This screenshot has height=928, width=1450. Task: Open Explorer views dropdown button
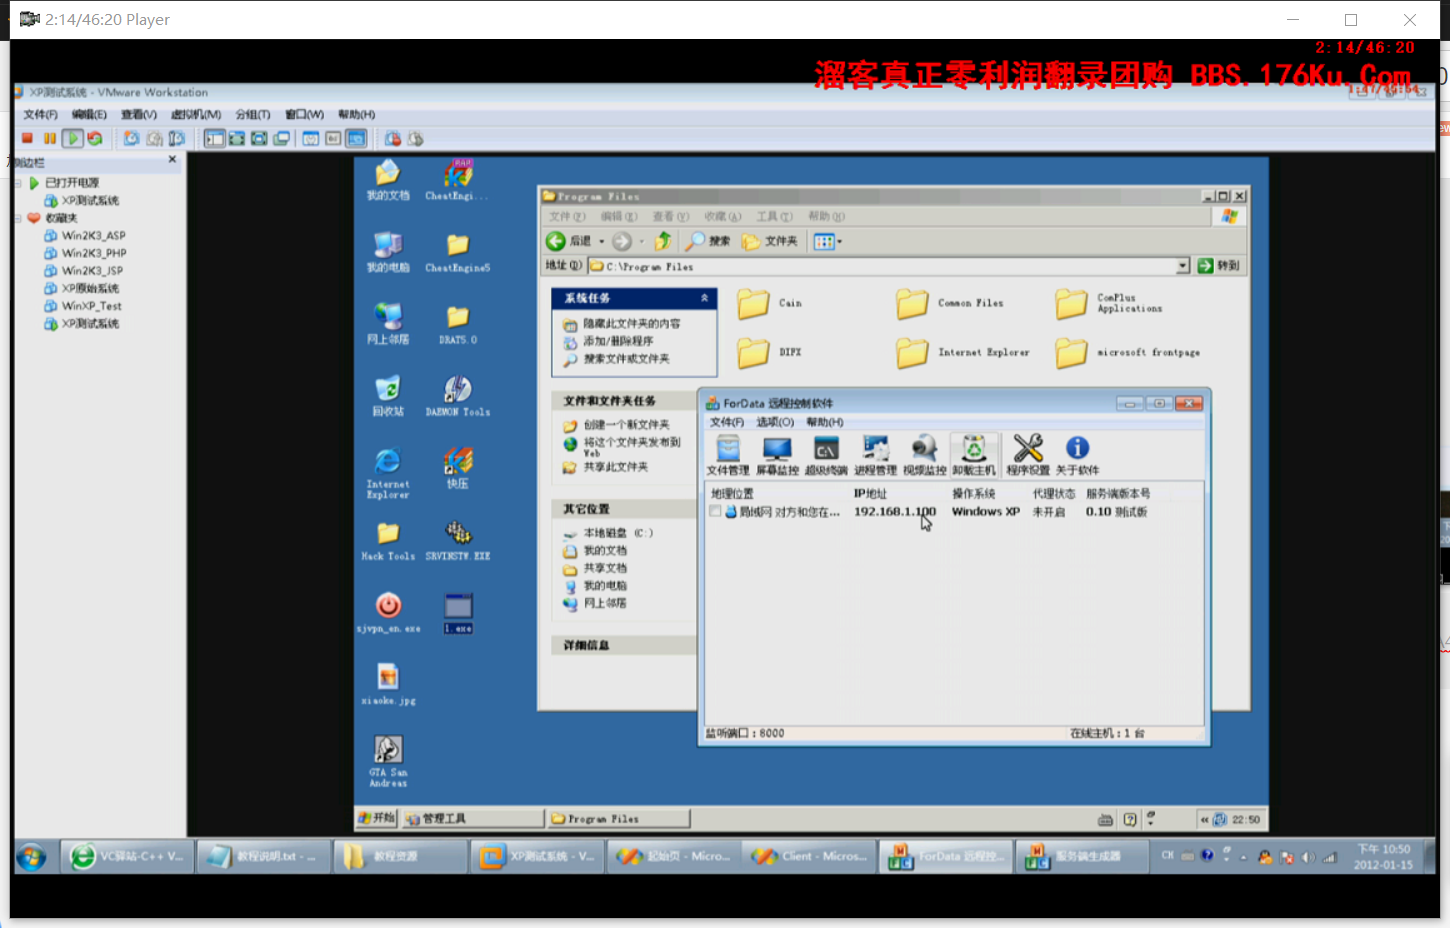827,241
